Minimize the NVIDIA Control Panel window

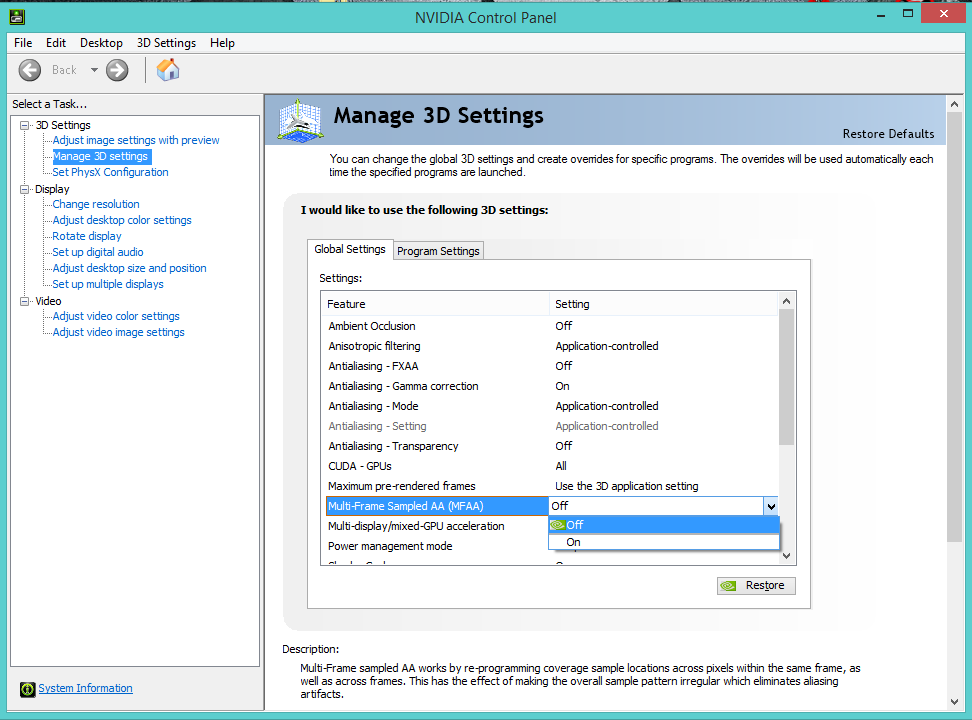[881, 14]
